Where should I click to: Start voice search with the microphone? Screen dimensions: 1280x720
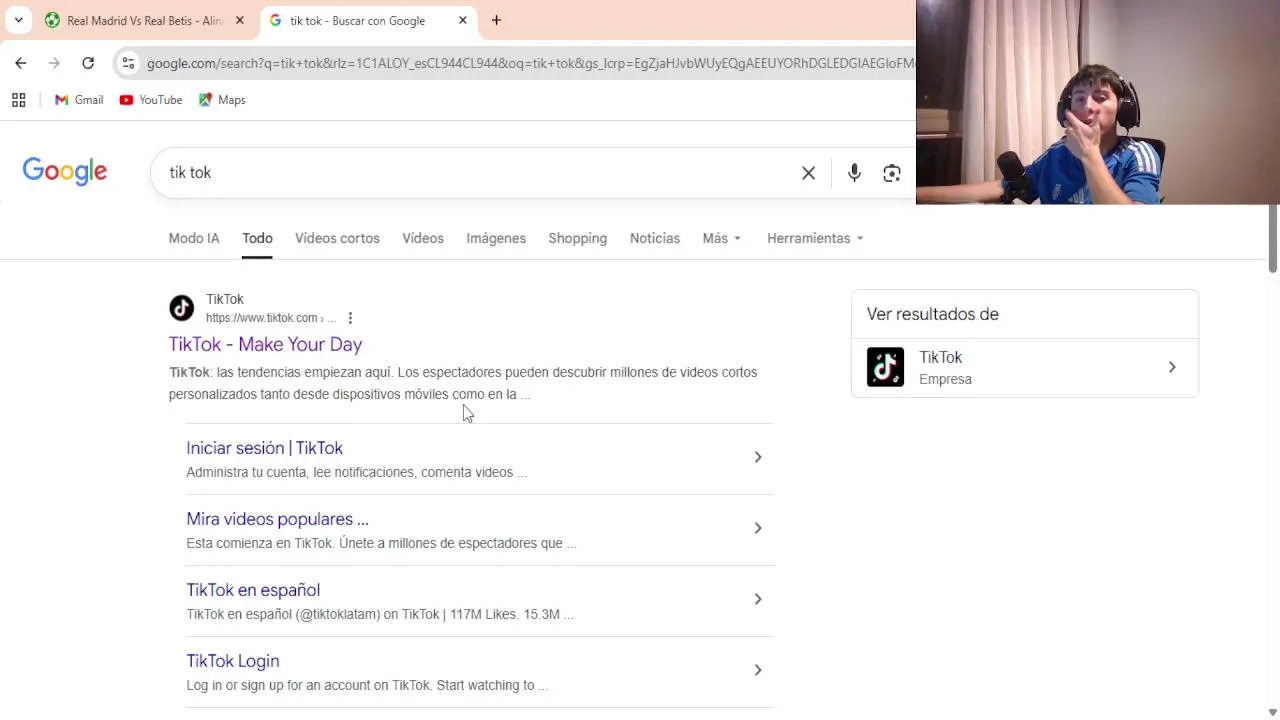tap(854, 173)
